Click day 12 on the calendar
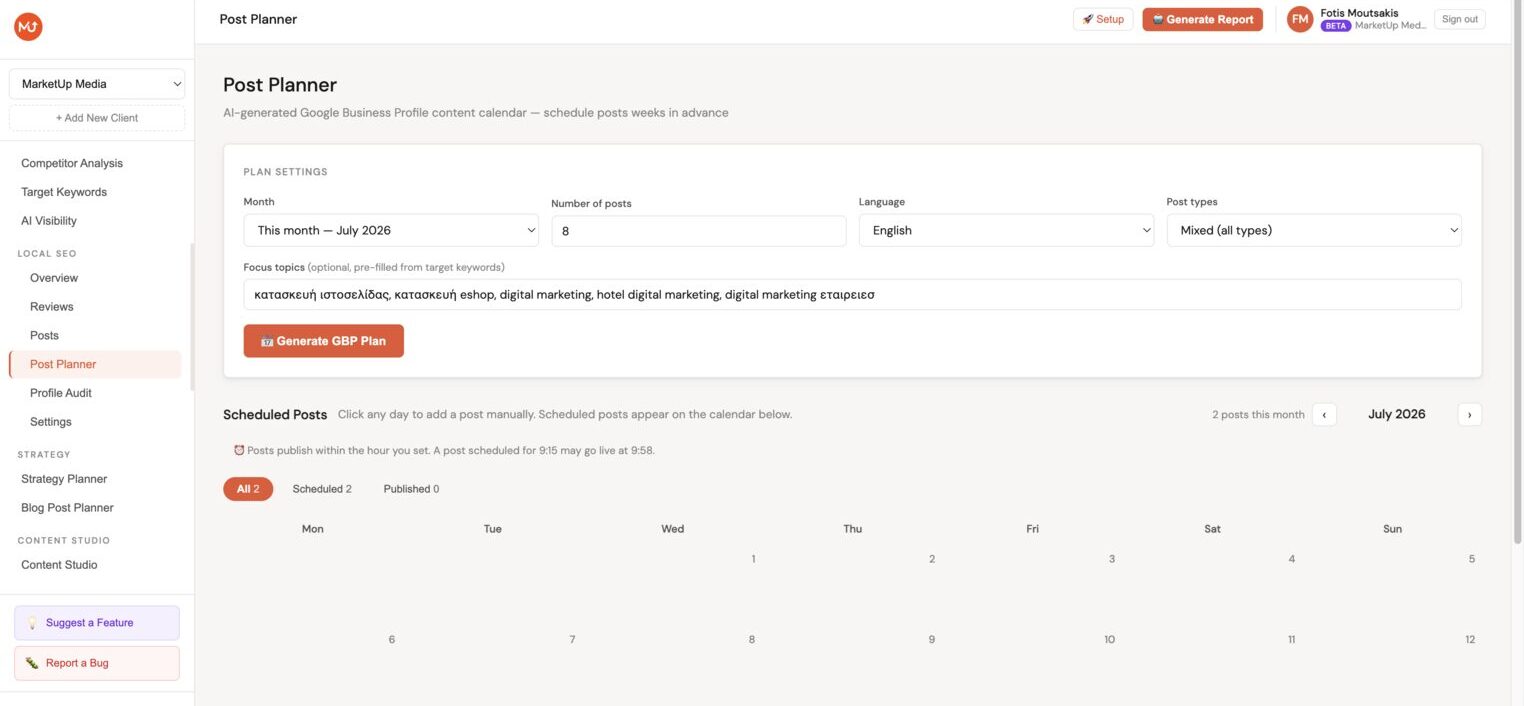This screenshot has height=706, width=1524. click(x=1470, y=640)
